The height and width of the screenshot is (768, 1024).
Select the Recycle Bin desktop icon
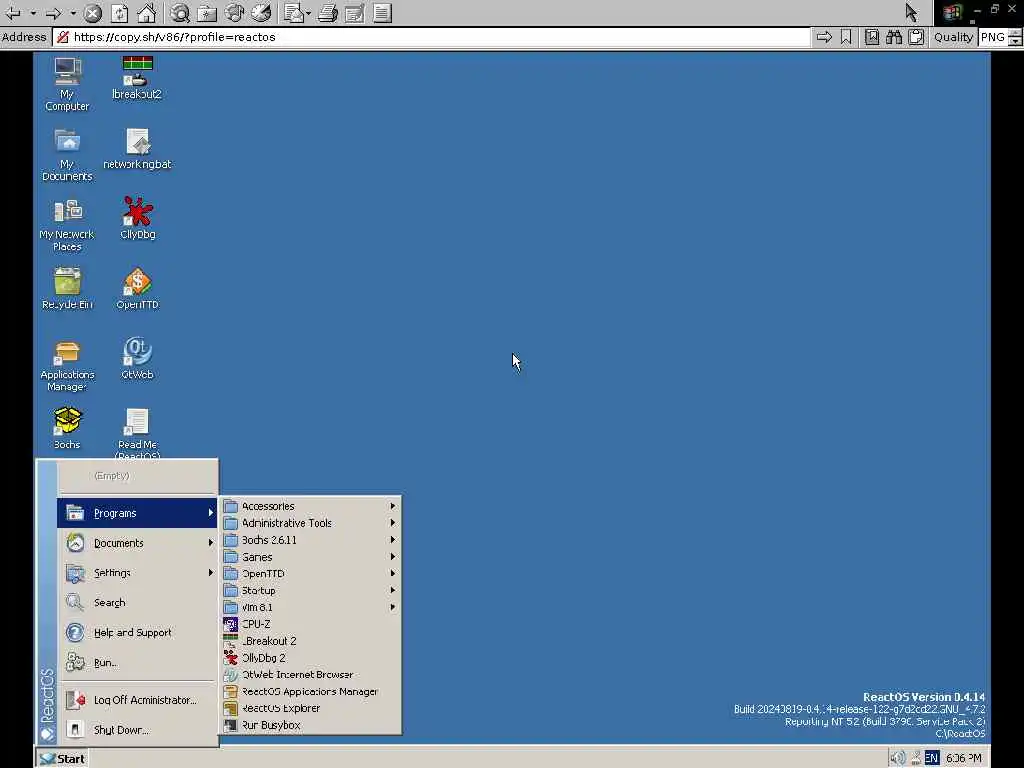[x=67, y=289]
